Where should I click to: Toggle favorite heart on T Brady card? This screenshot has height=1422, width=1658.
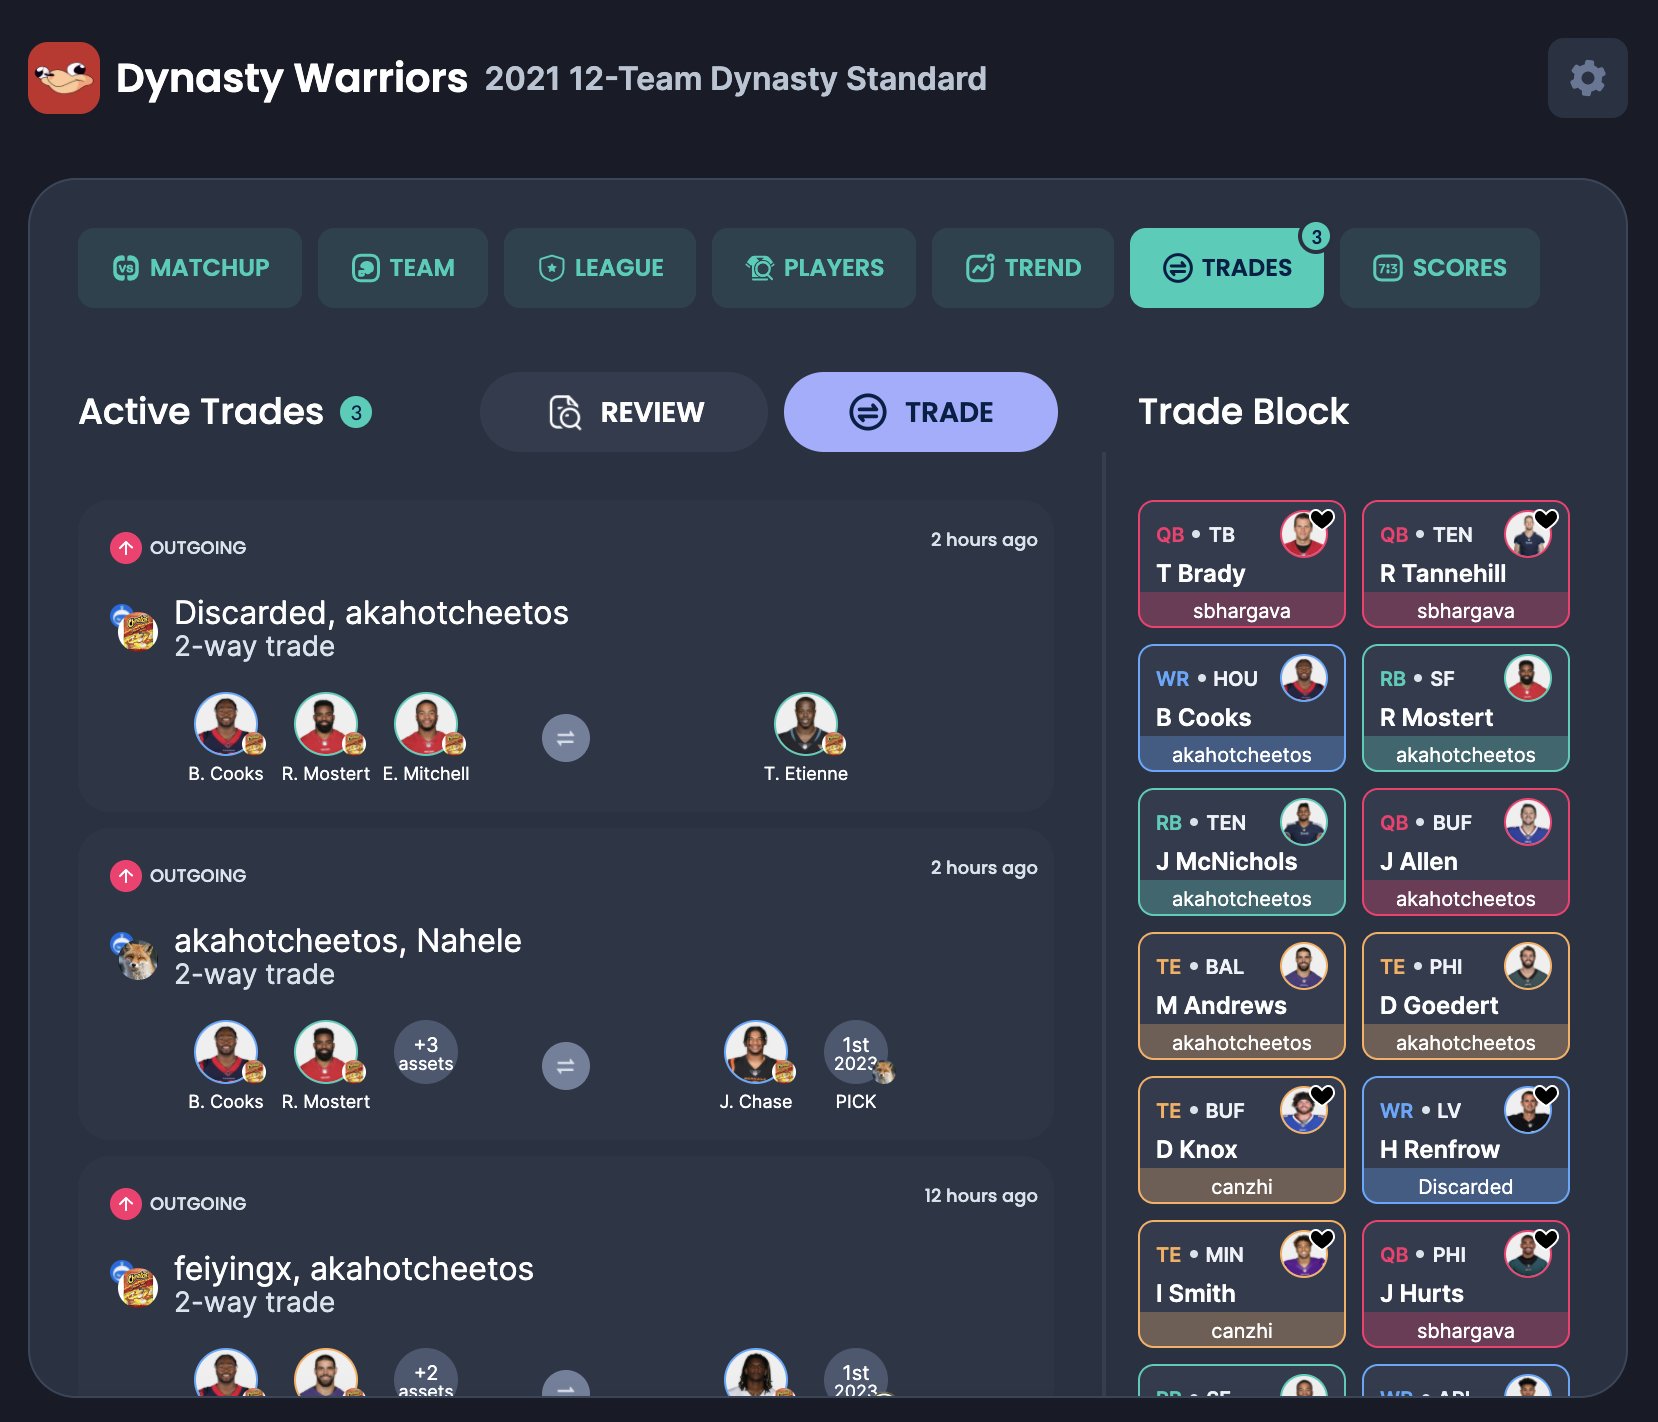coord(1322,518)
